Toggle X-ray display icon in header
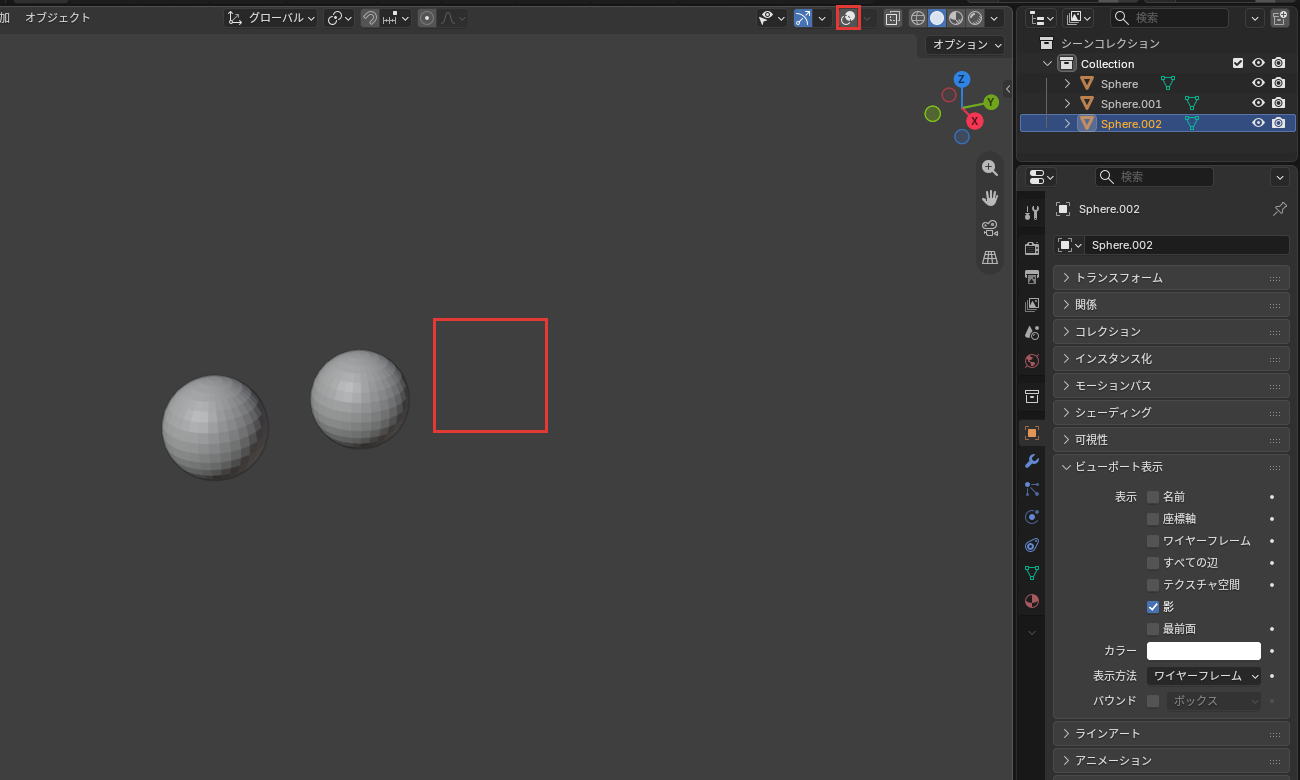 click(892, 18)
